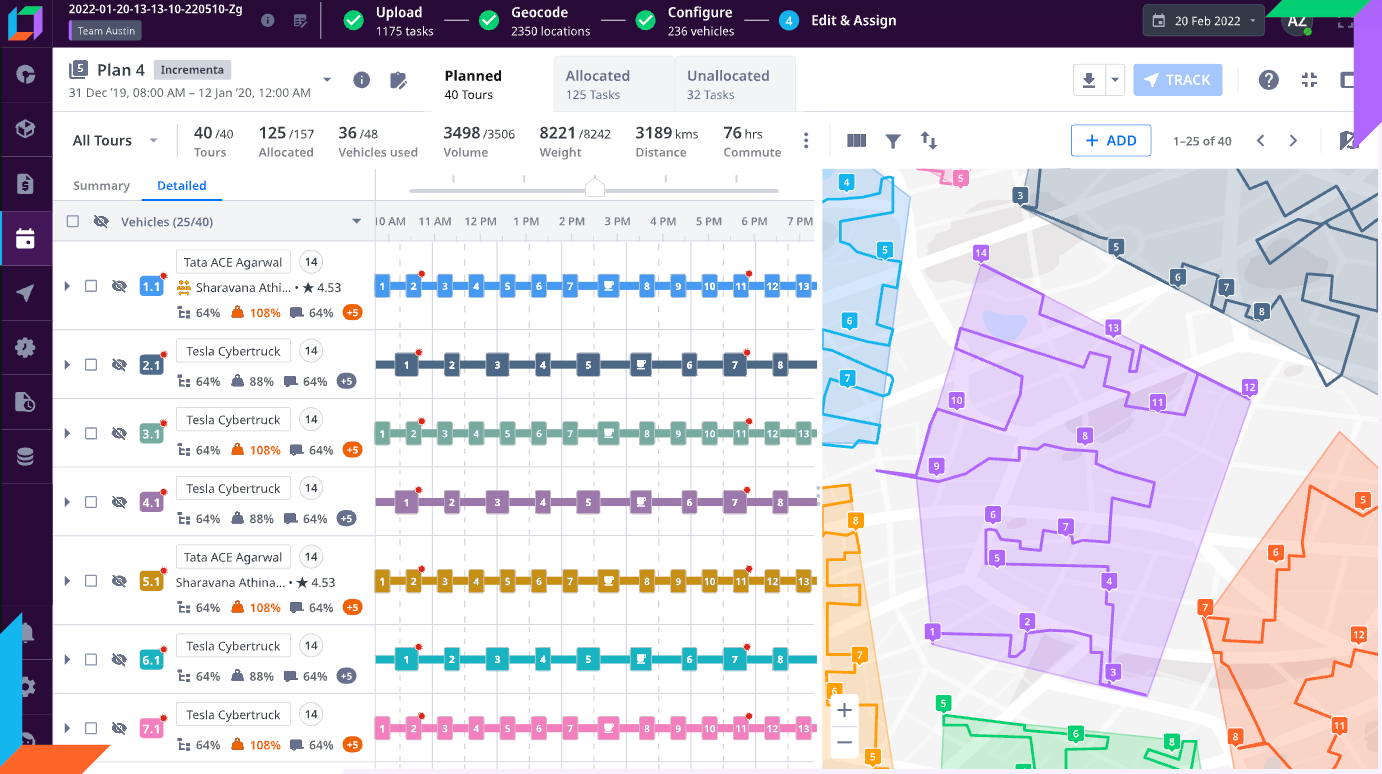This screenshot has height=774, width=1382.
Task: Click the filter icon next to columns view
Action: pyautogui.click(x=893, y=141)
